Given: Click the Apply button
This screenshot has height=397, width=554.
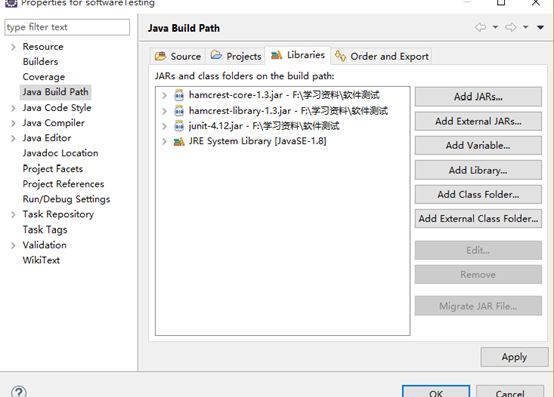Looking at the screenshot, I should [514, 357].
